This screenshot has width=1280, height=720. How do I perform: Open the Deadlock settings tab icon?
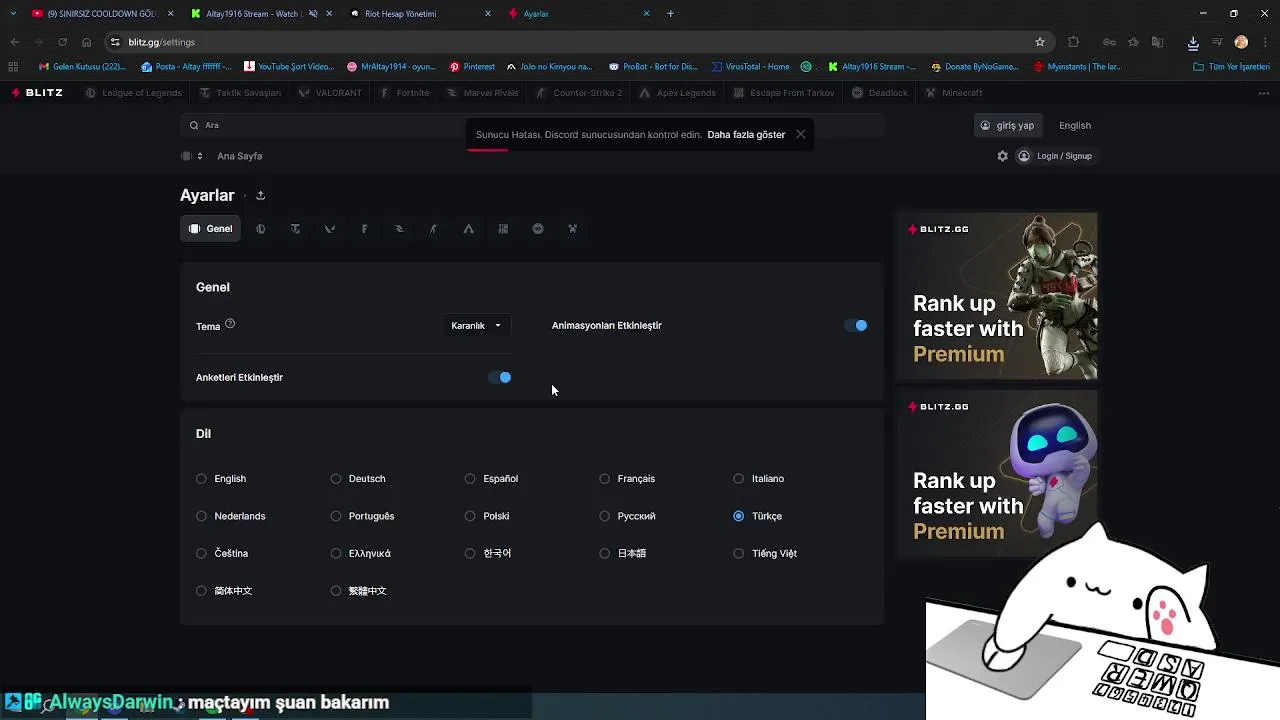click(x=538, y=229)
